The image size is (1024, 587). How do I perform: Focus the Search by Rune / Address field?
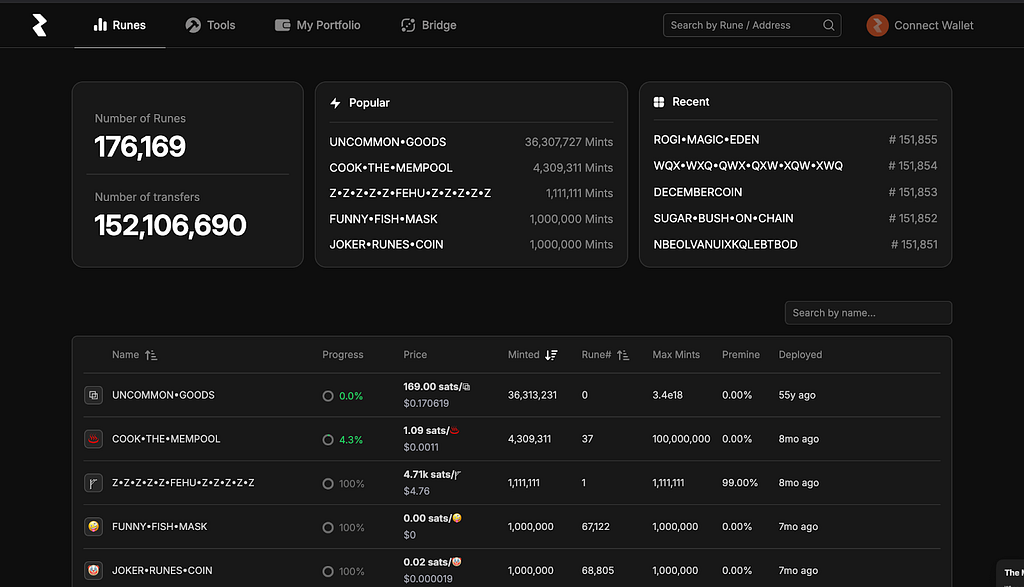point(752,25)
